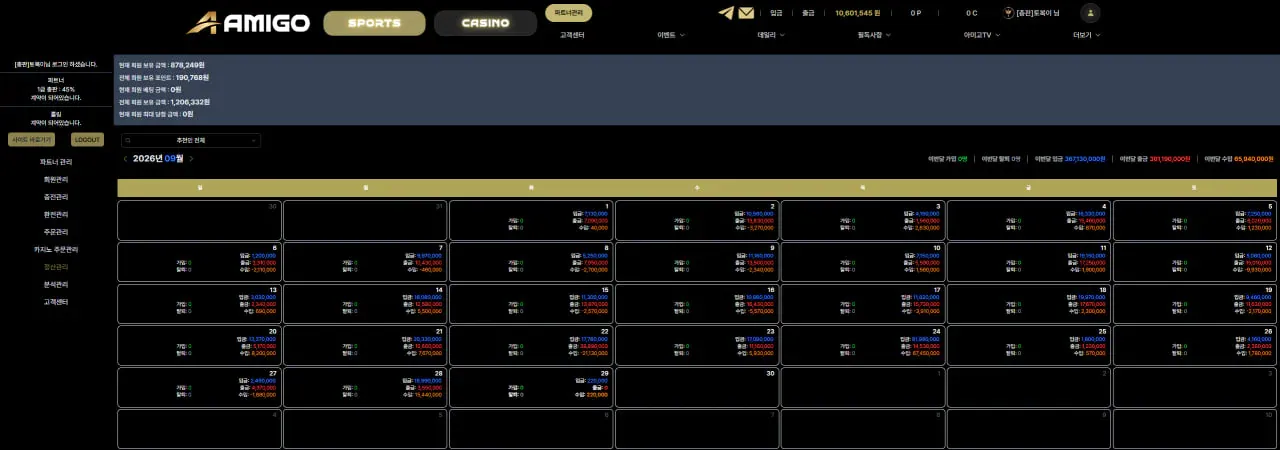
Task: Click the 10,601,545 원 balance
Action: [x=857, y=13]
